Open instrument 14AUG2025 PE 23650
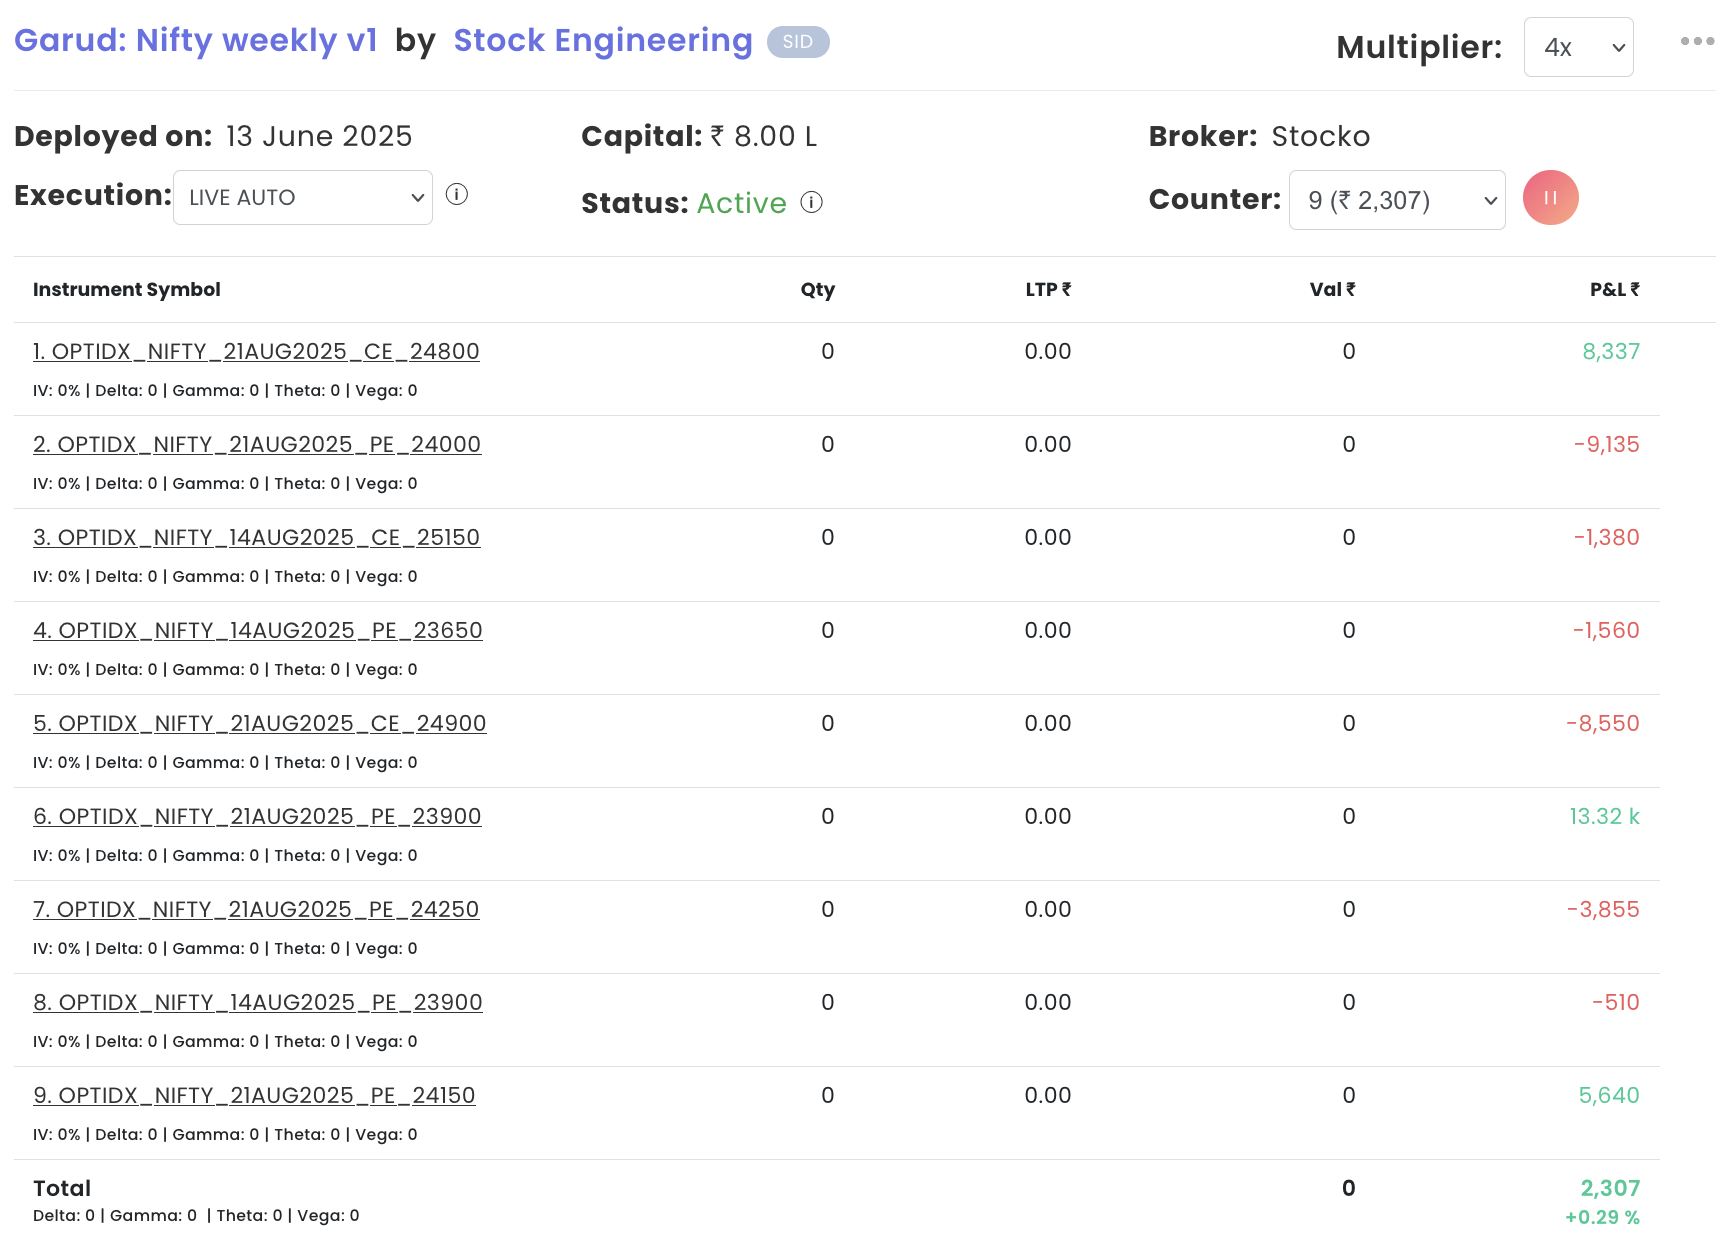This screenshot has width=1728, height=1250. (x=258, y=631)
